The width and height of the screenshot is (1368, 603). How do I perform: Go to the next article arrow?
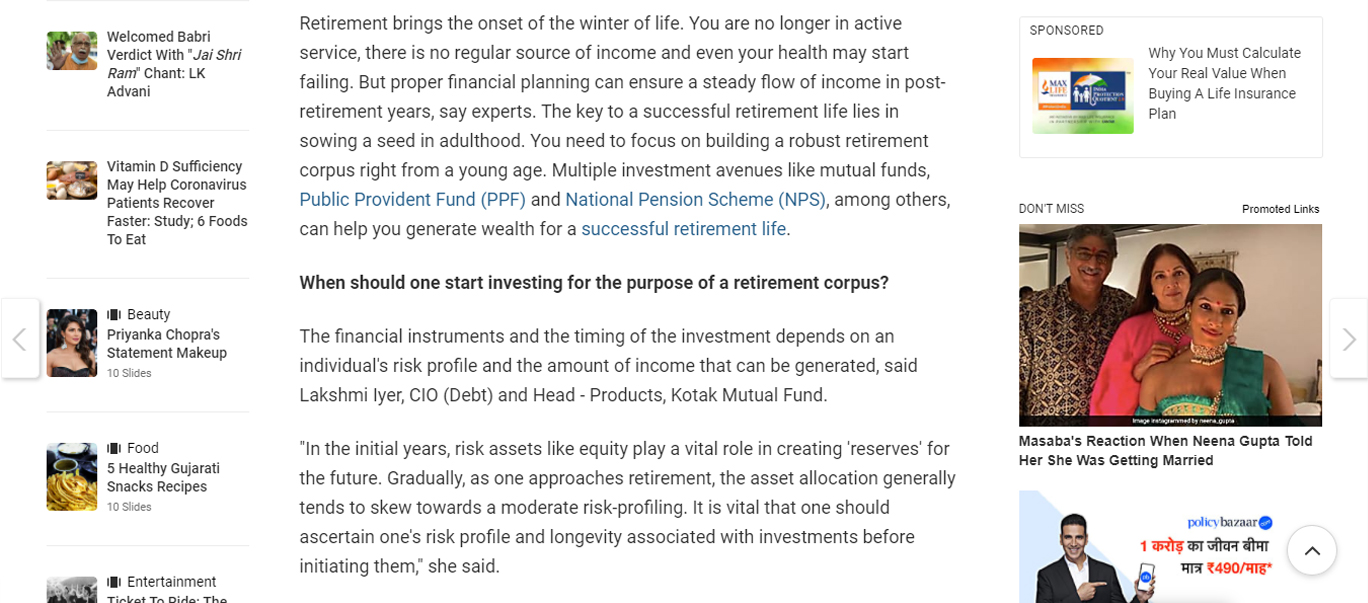coord(1348,339)
